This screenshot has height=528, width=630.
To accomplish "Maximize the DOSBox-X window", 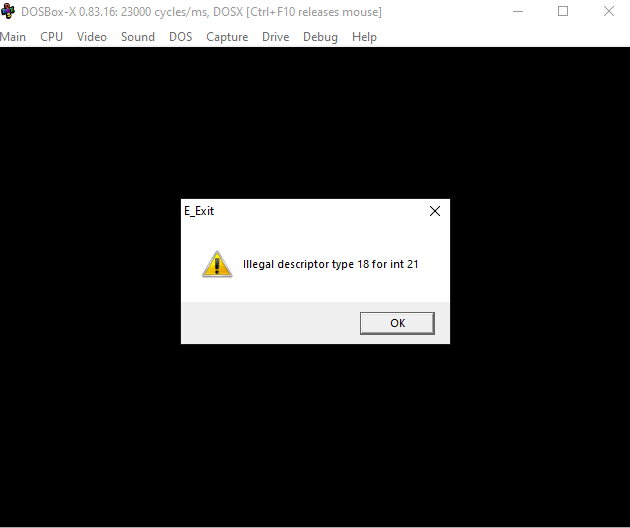I will (563, 11).
